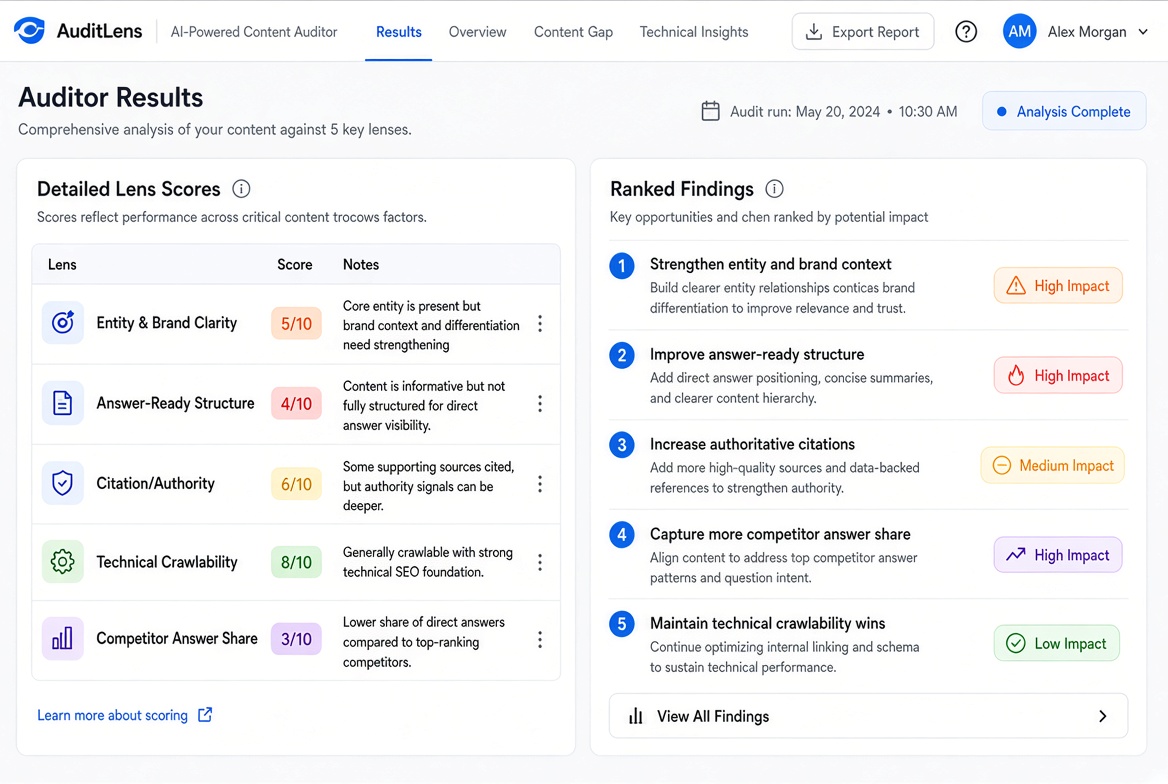Click the High Impact badge for answer-ready structure
The image size is (1168, 784).
point(1058,376)
